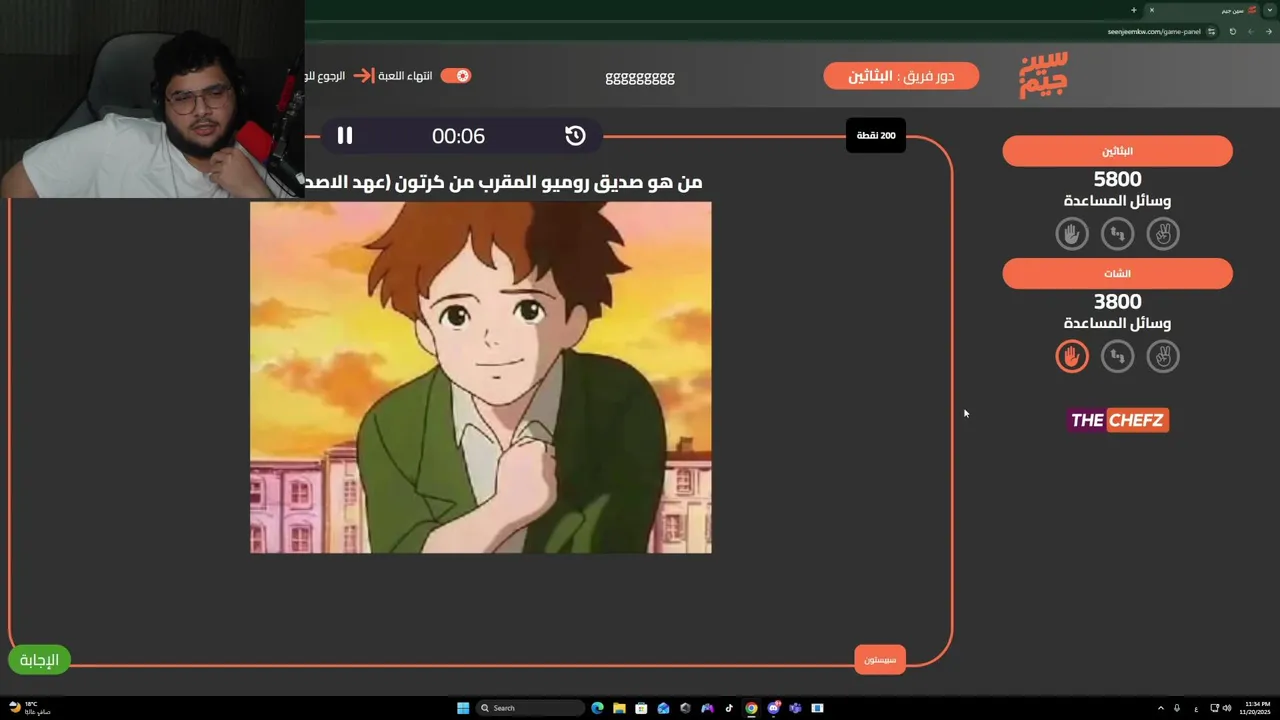The width and height of the screenshot is (1280, 720).
Task: Click the 200 نقطة points label
Action: (876, 135)
